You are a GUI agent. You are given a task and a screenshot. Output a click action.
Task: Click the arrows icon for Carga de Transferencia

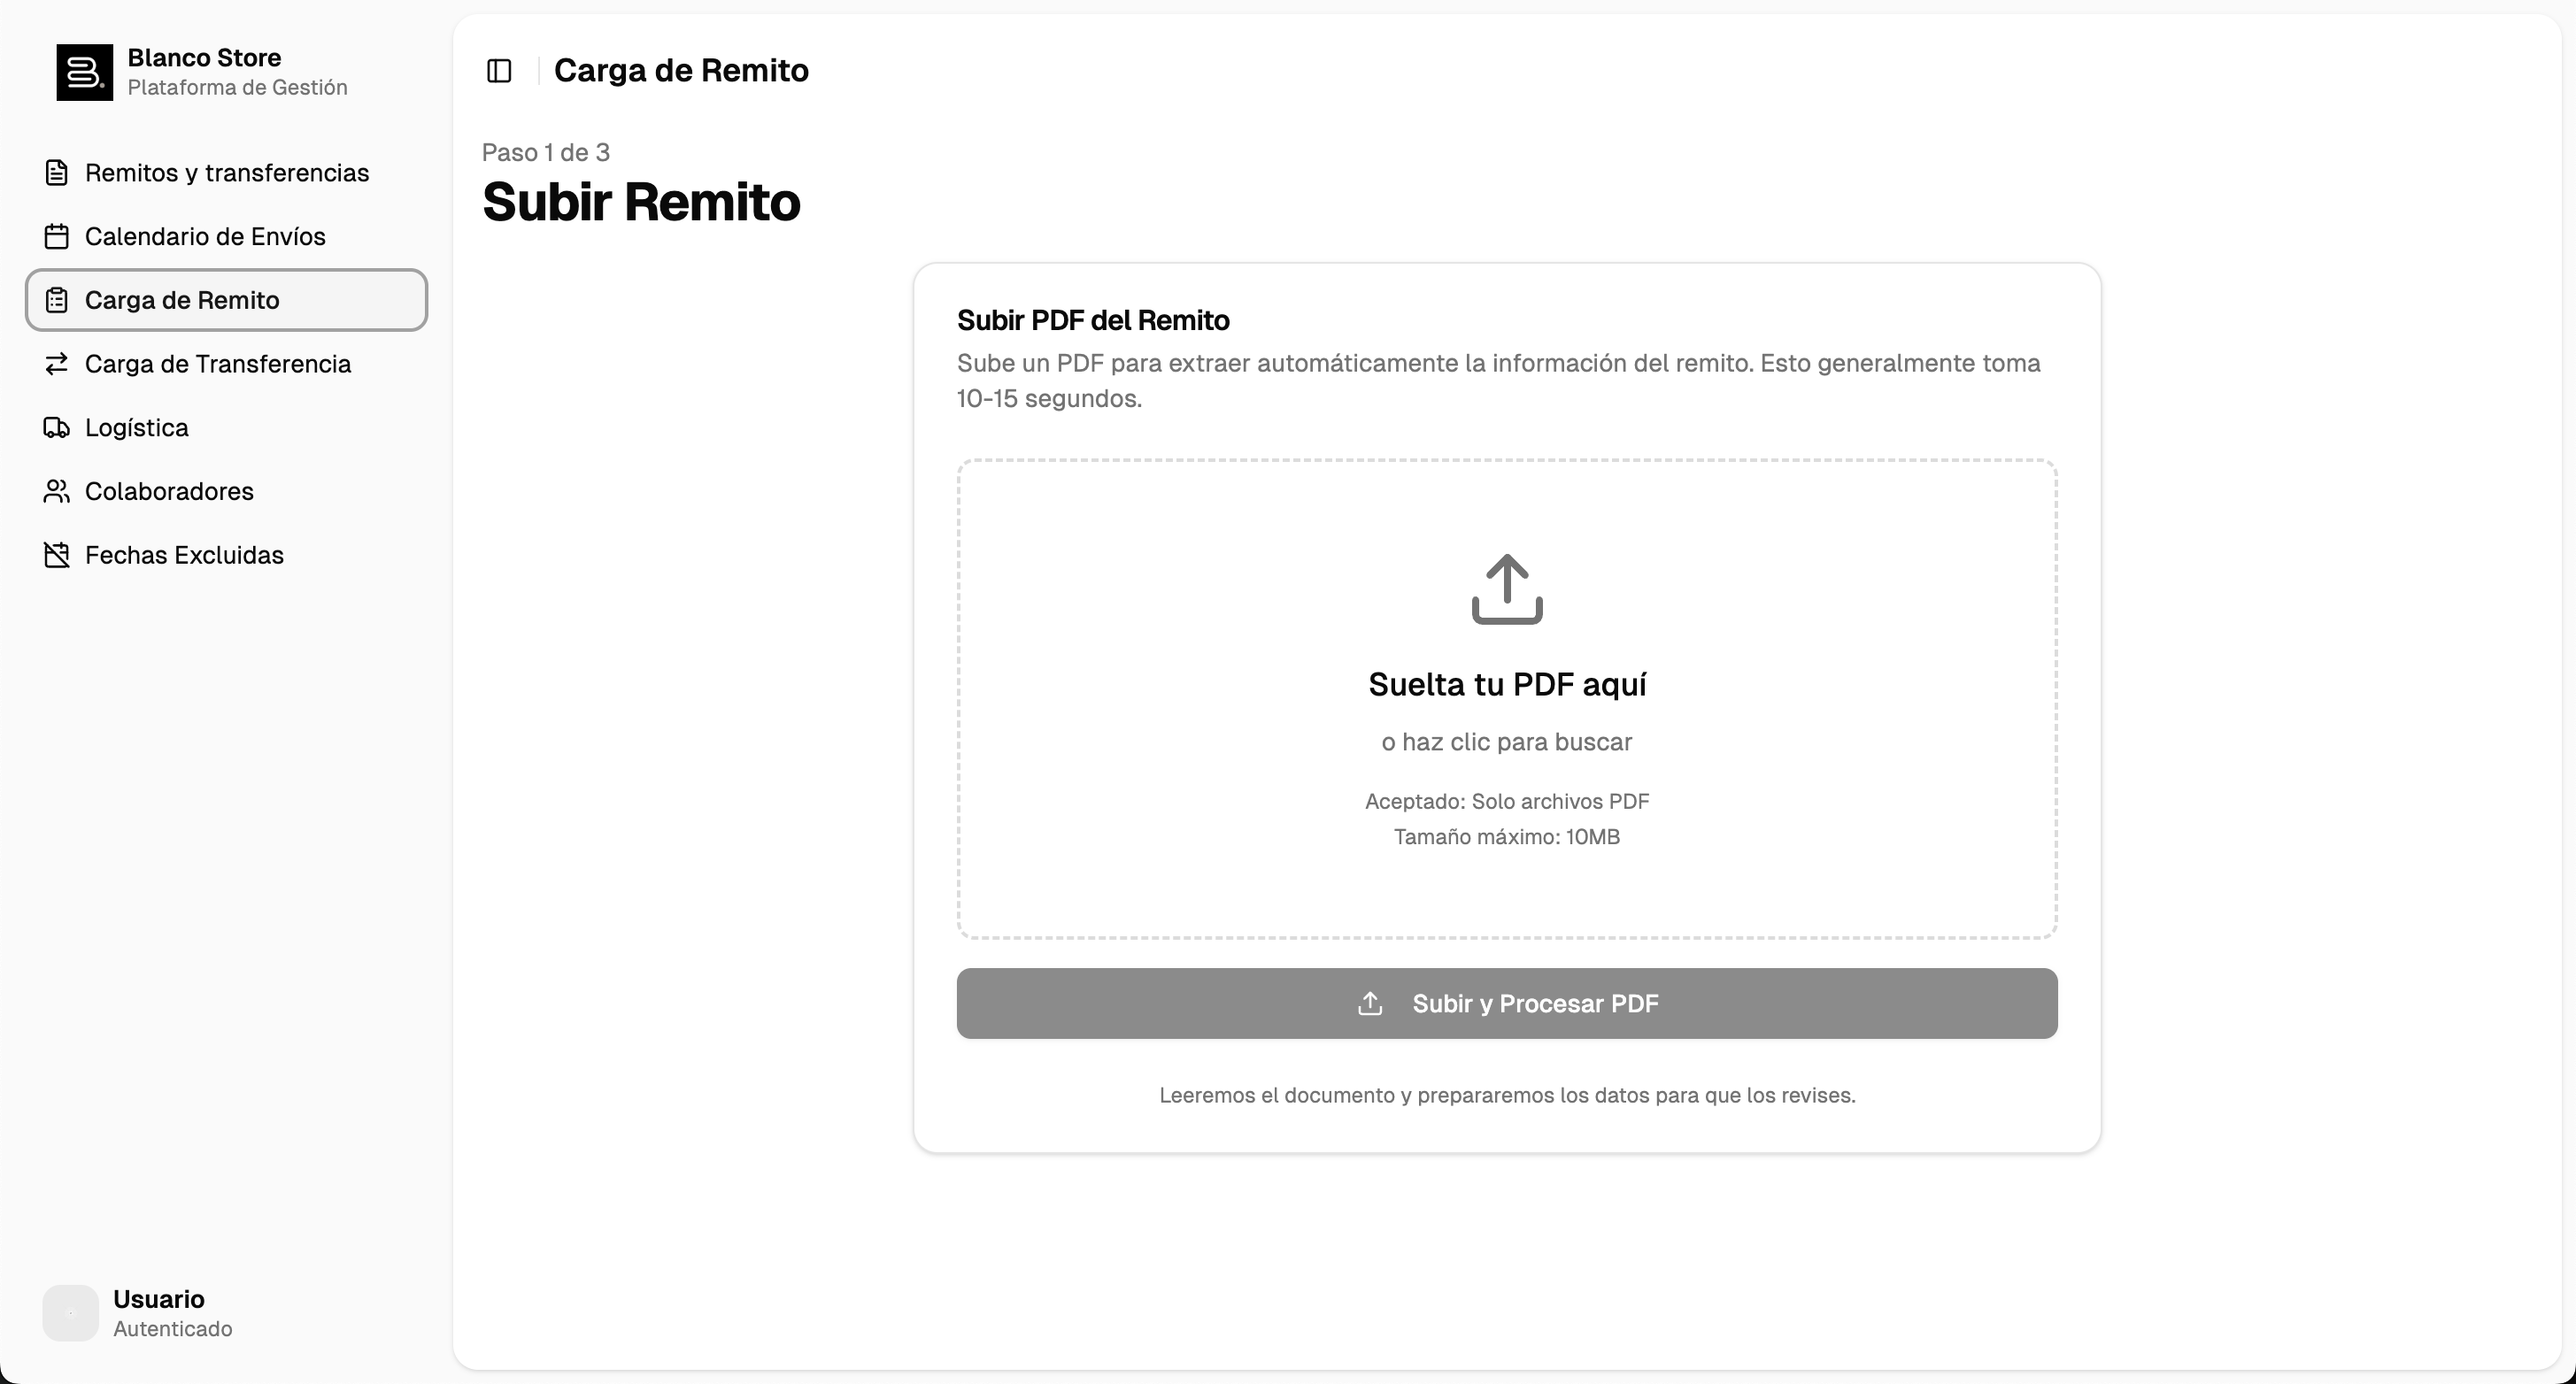point(57,364)
